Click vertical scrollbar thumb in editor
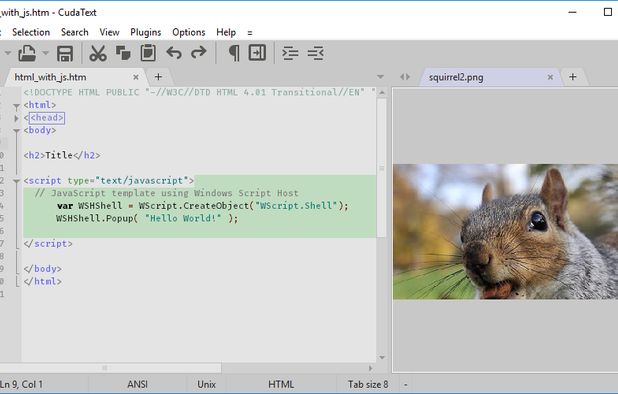The height and width of the screenshot is (394, 618). 381,167
